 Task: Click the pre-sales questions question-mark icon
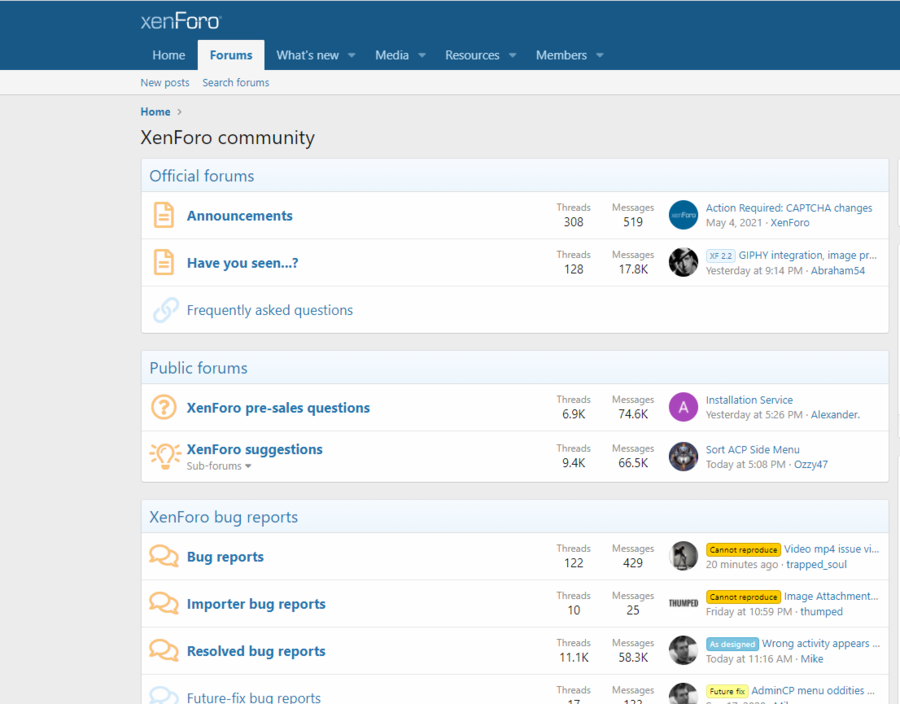(x=164, y=407)
